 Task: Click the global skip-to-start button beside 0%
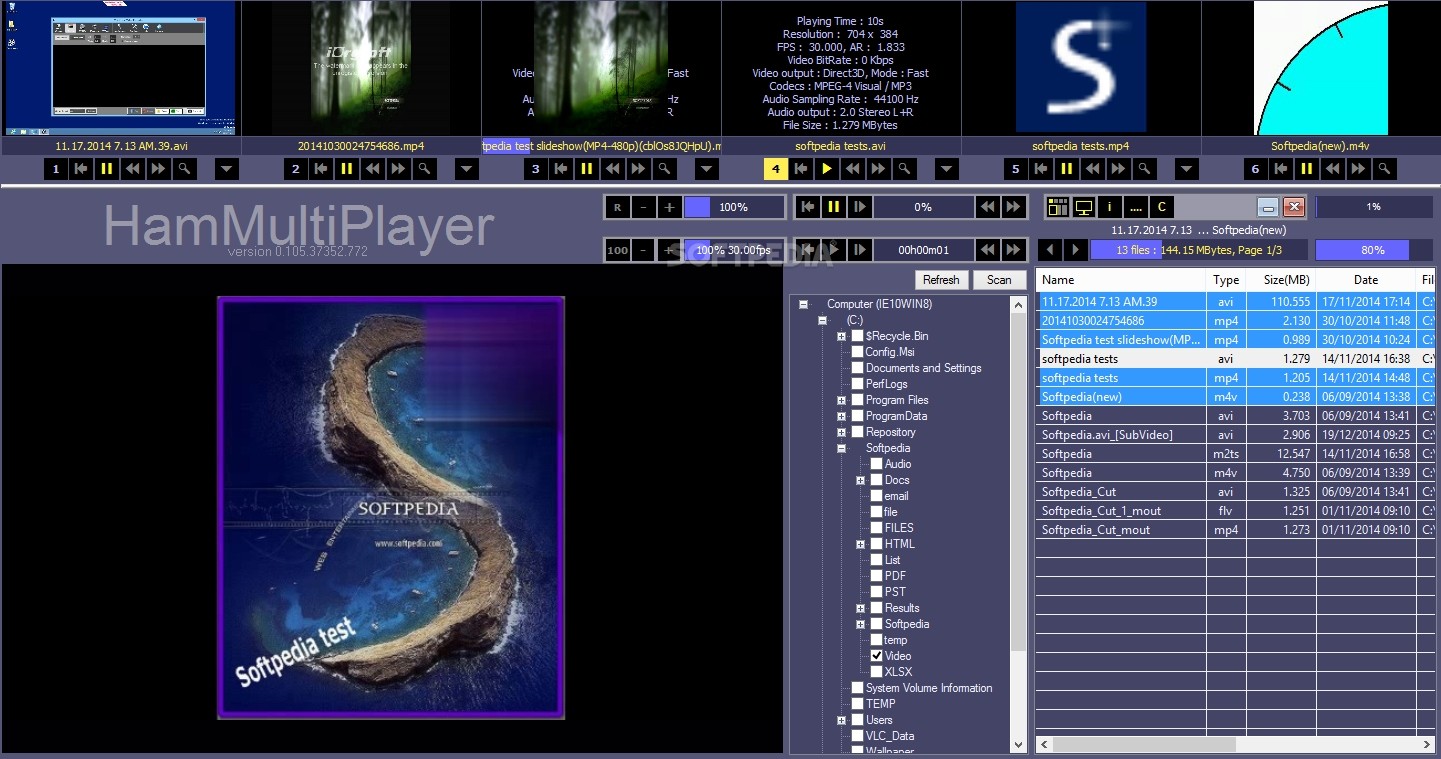[x=807, y=207]
